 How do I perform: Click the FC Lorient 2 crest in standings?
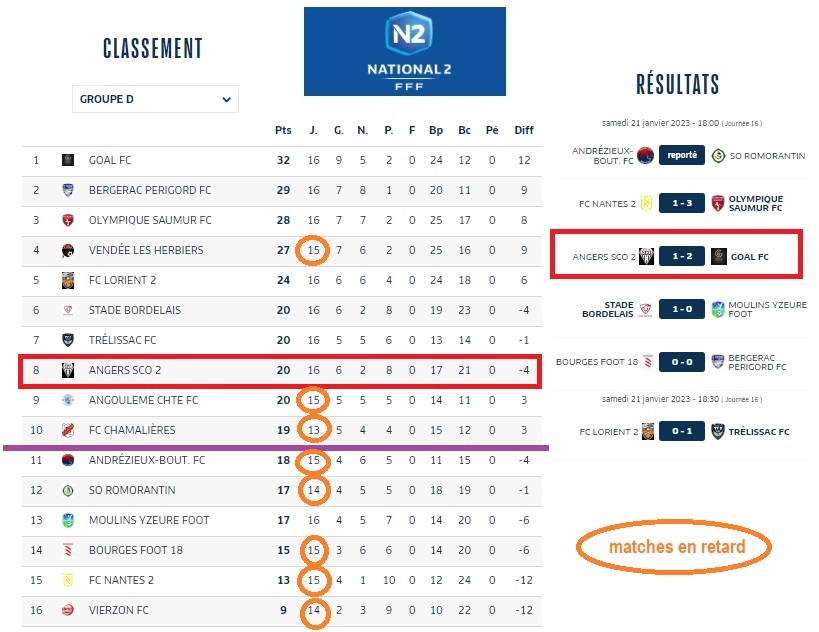pos(68,280)
